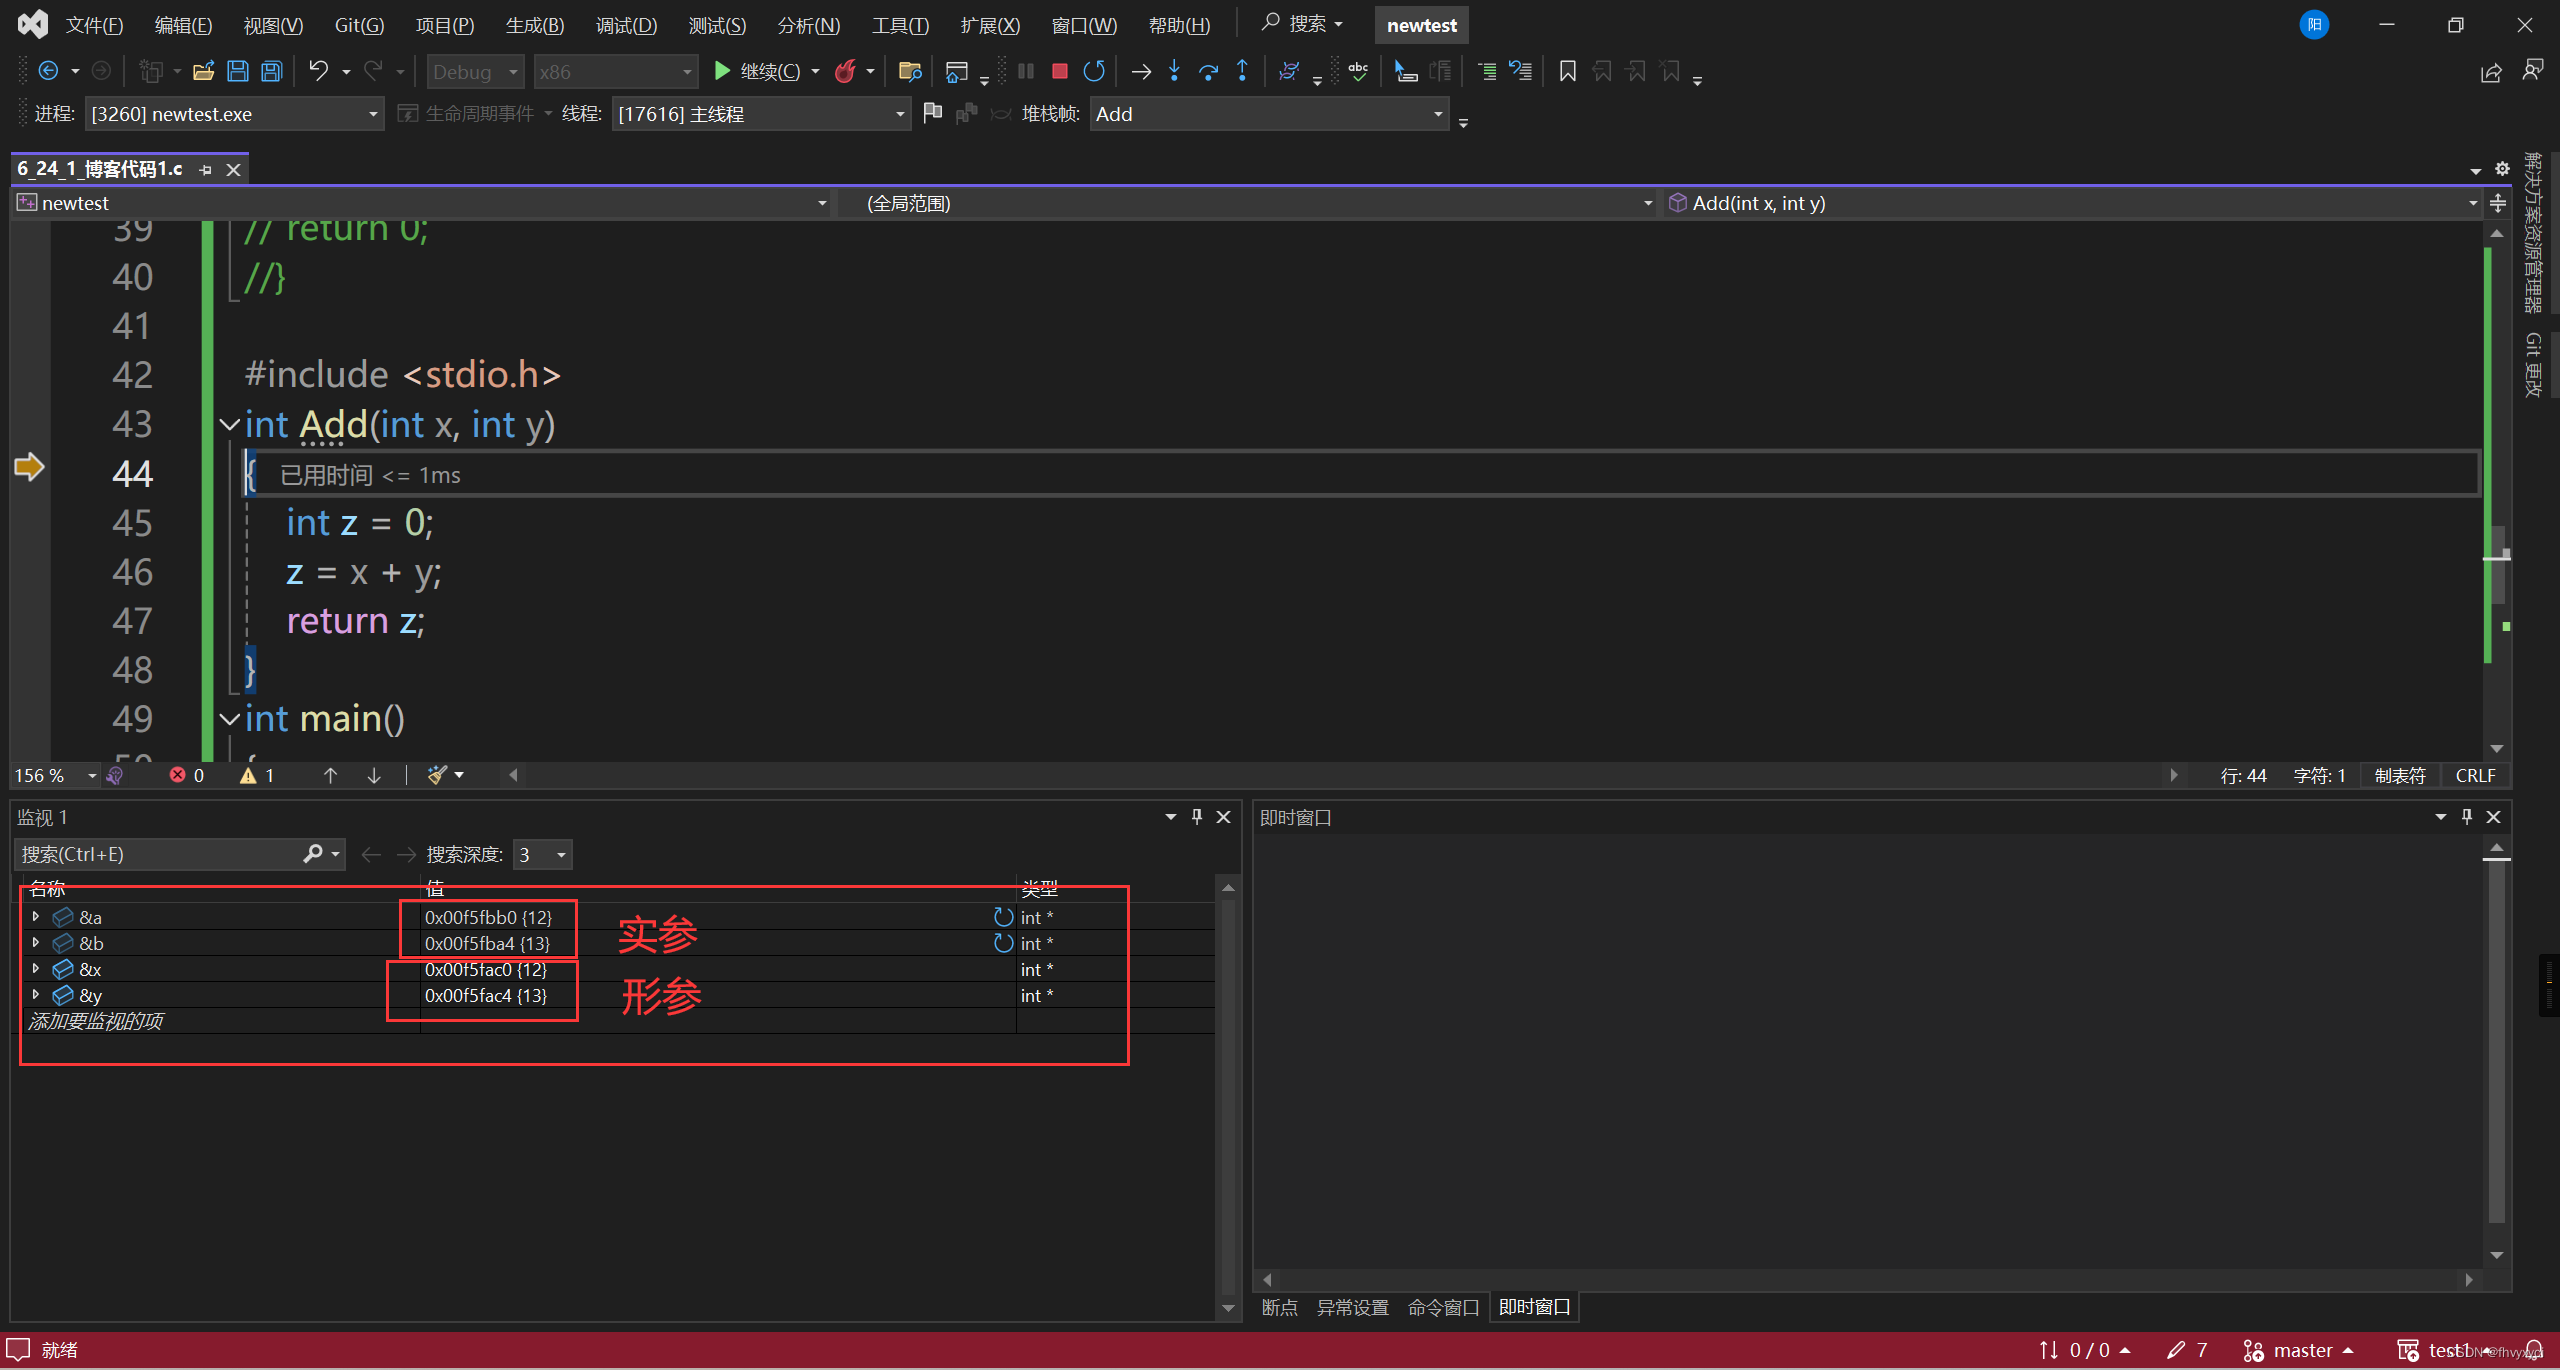Click the settings gear above the editor
This screenshot has height=1370, width=2560.
tap(2502, 168)
